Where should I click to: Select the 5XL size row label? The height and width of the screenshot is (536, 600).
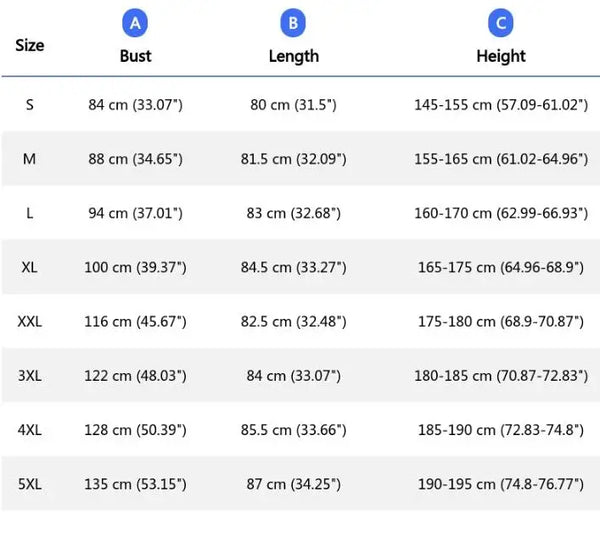pos(30,484)
